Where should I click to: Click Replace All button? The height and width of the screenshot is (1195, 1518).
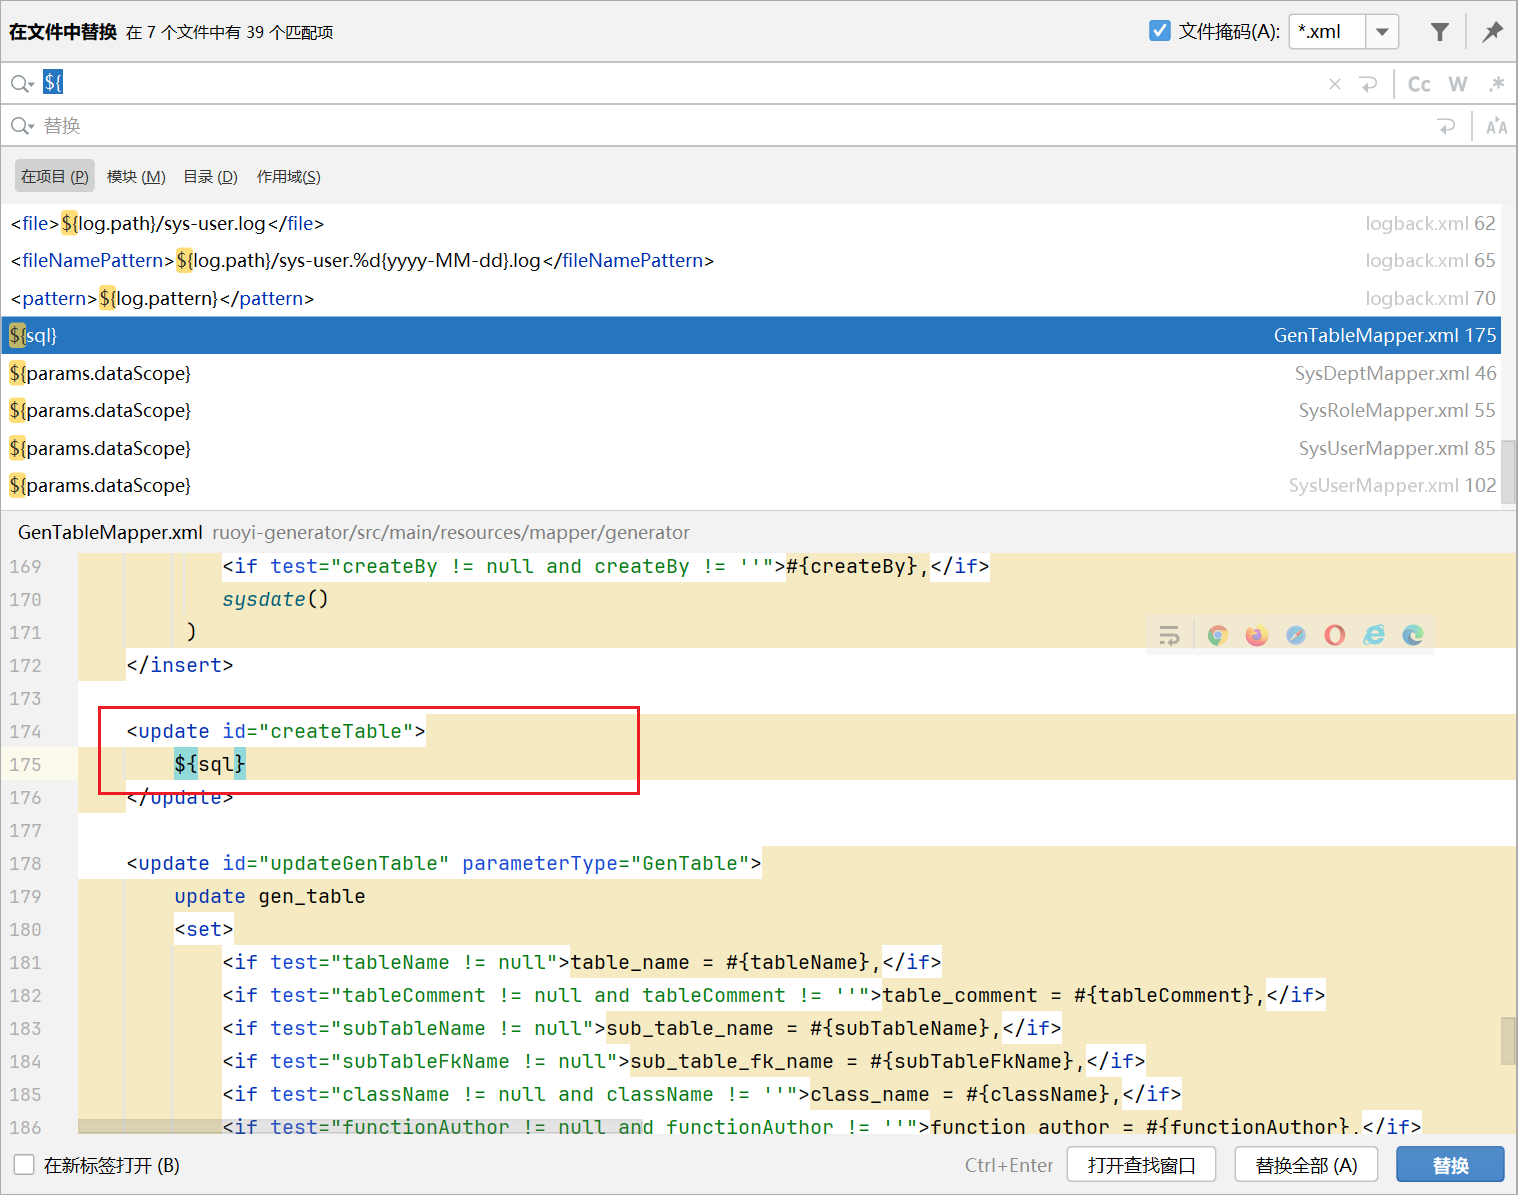pyautogui.click(x=1306, y=1165)
